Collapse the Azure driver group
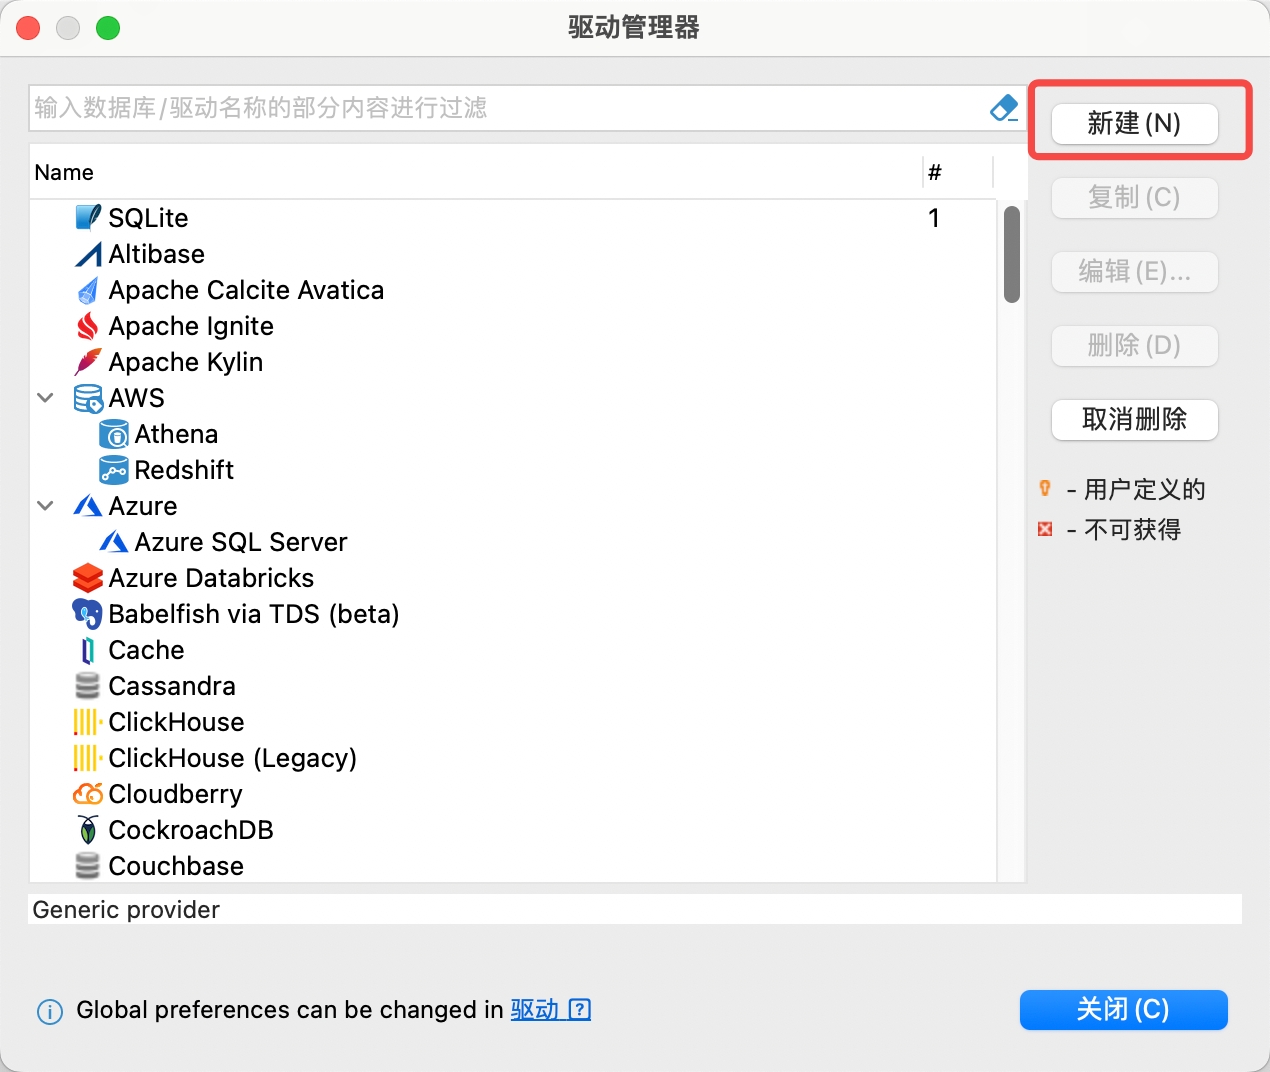Screen dimensions: 1270x1072 44,505
